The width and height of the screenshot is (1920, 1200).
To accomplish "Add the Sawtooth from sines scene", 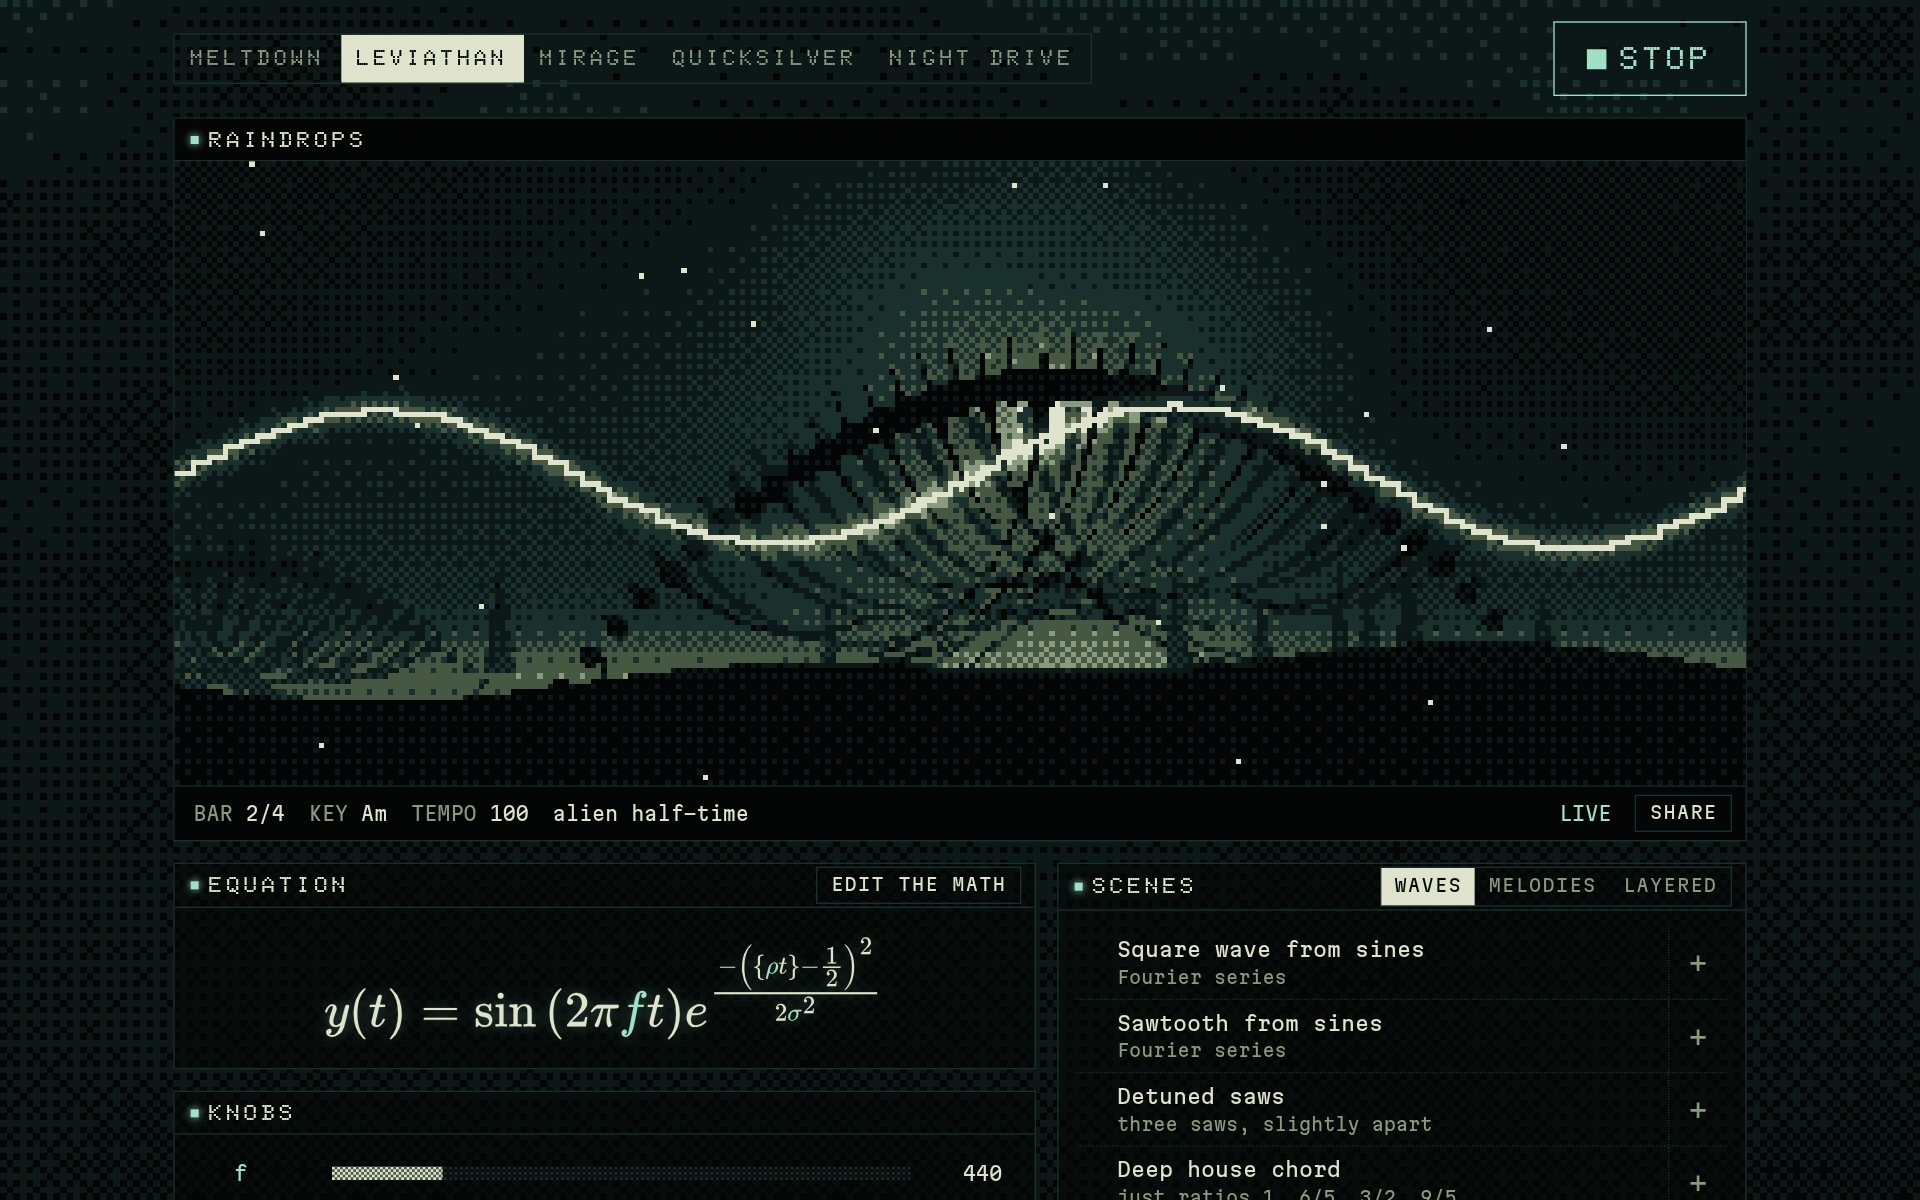I will (1697, 1037).
